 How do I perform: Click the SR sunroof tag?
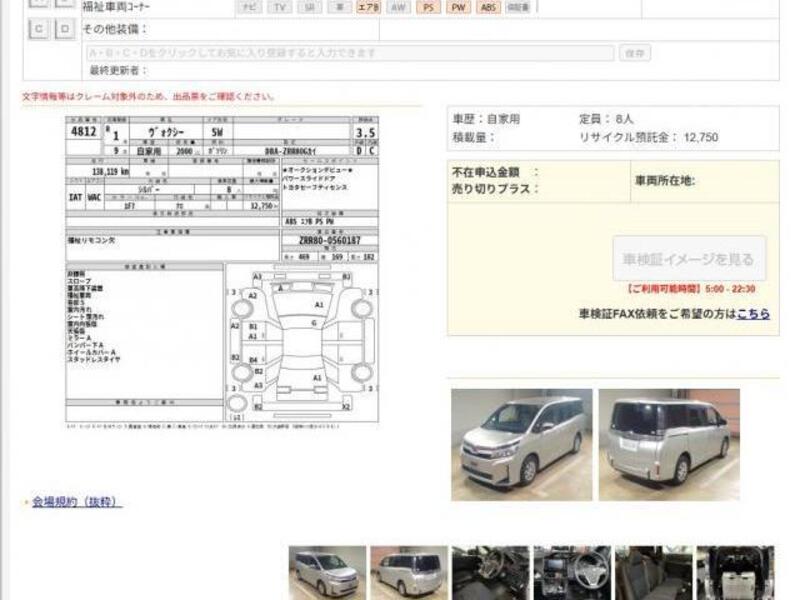[x=309, y=7]
